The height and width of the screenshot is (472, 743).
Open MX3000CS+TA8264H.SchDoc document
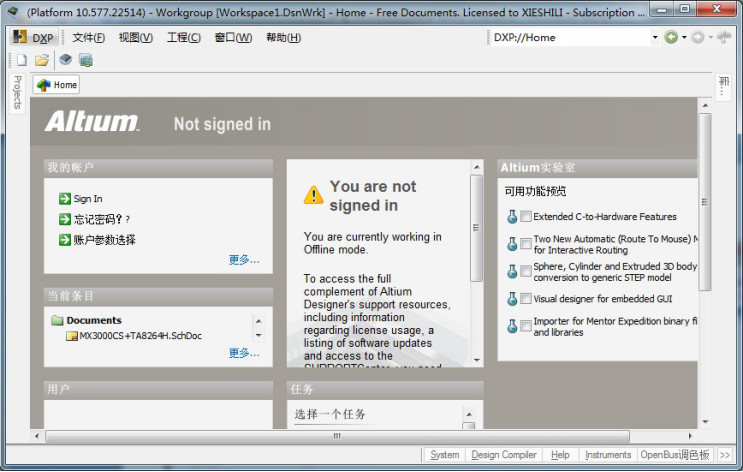pyautogui.click(x=141, y=336)
